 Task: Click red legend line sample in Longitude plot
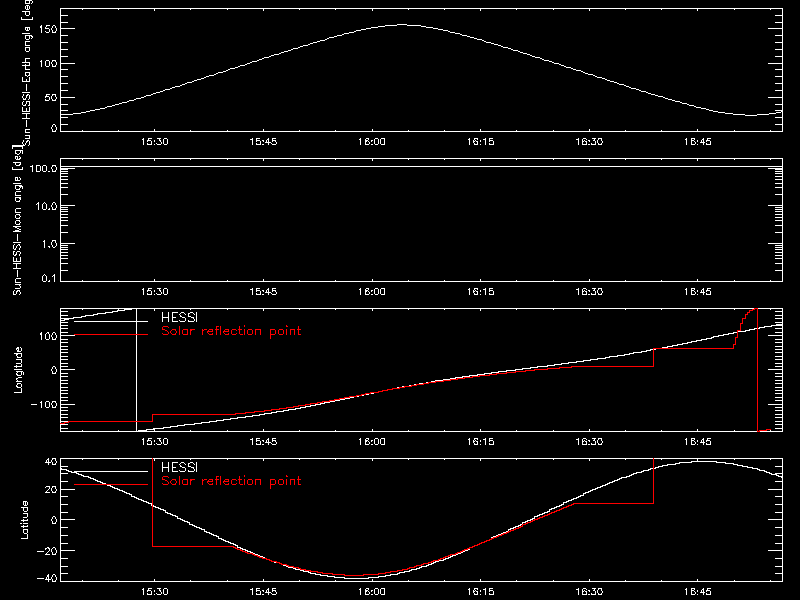(x=111, y=335)
